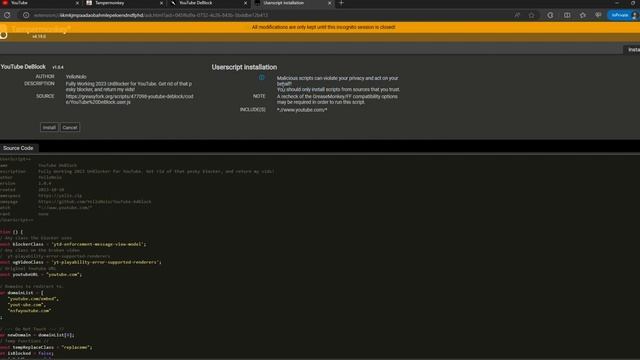Viewport: 640px width, 360px height.
Task: View site information icon in address bar
Action: pos(26,15)
